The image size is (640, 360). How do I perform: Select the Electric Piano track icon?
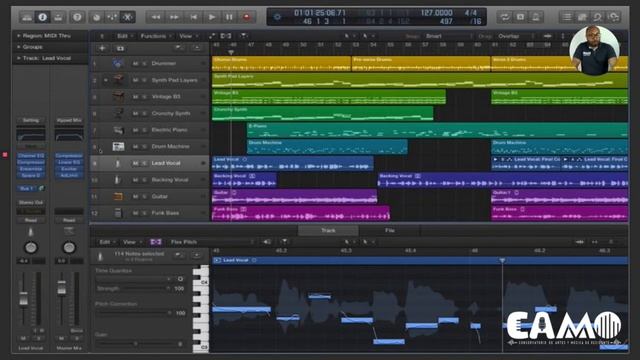(118, 130)
